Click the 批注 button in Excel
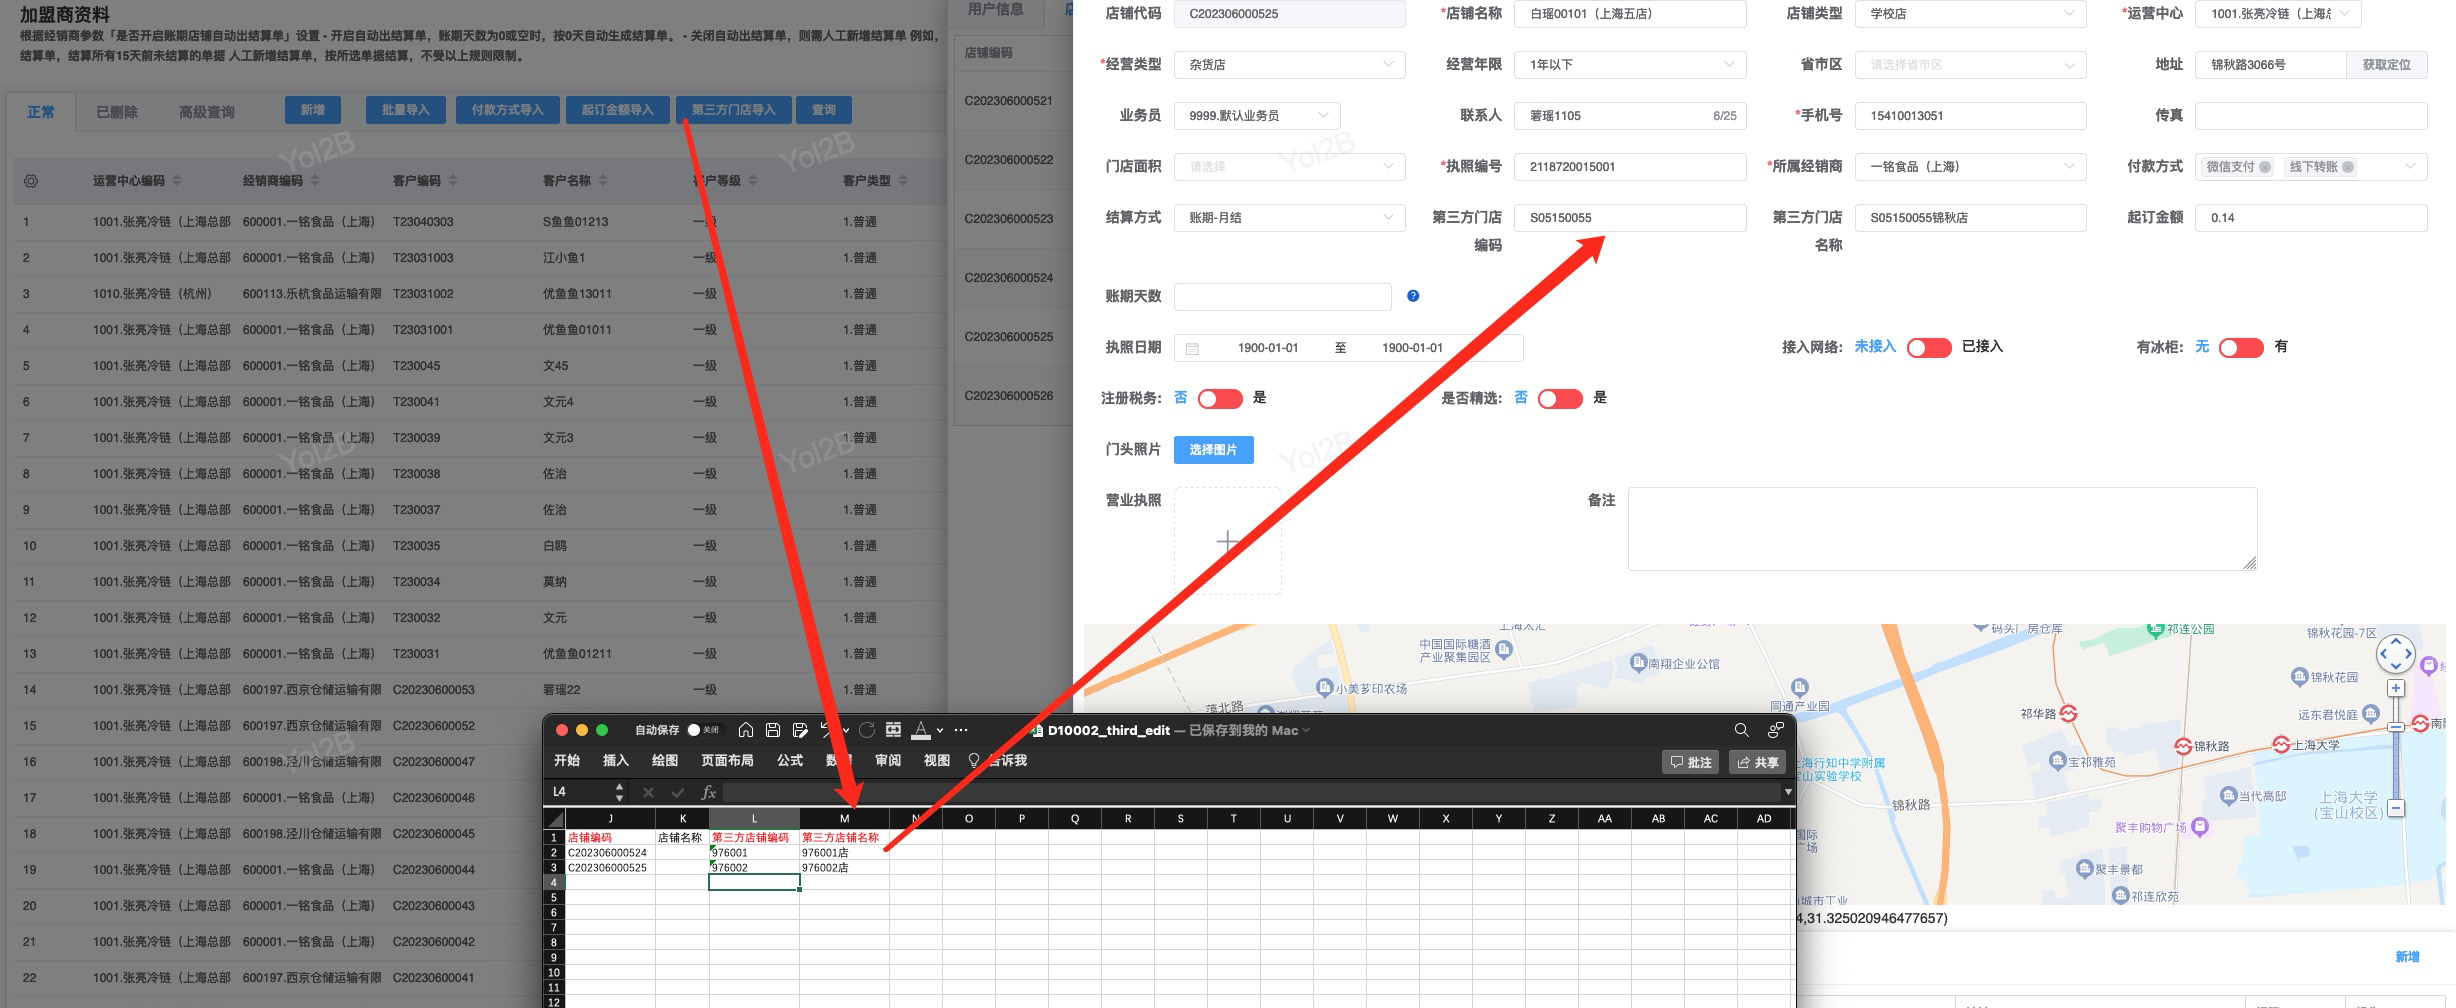 pyautogui.click(x=1690, y=762)
